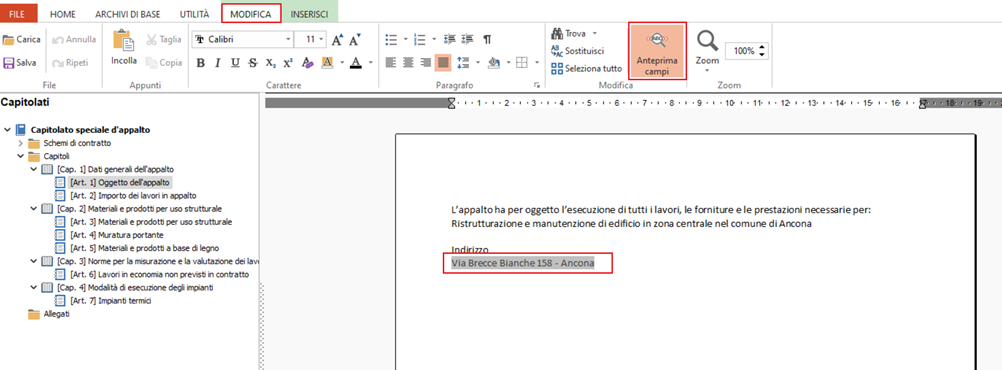The image size is (1002, 370).
Task: Switch to the UTILITÀ tab
Action: coord(194,13)
